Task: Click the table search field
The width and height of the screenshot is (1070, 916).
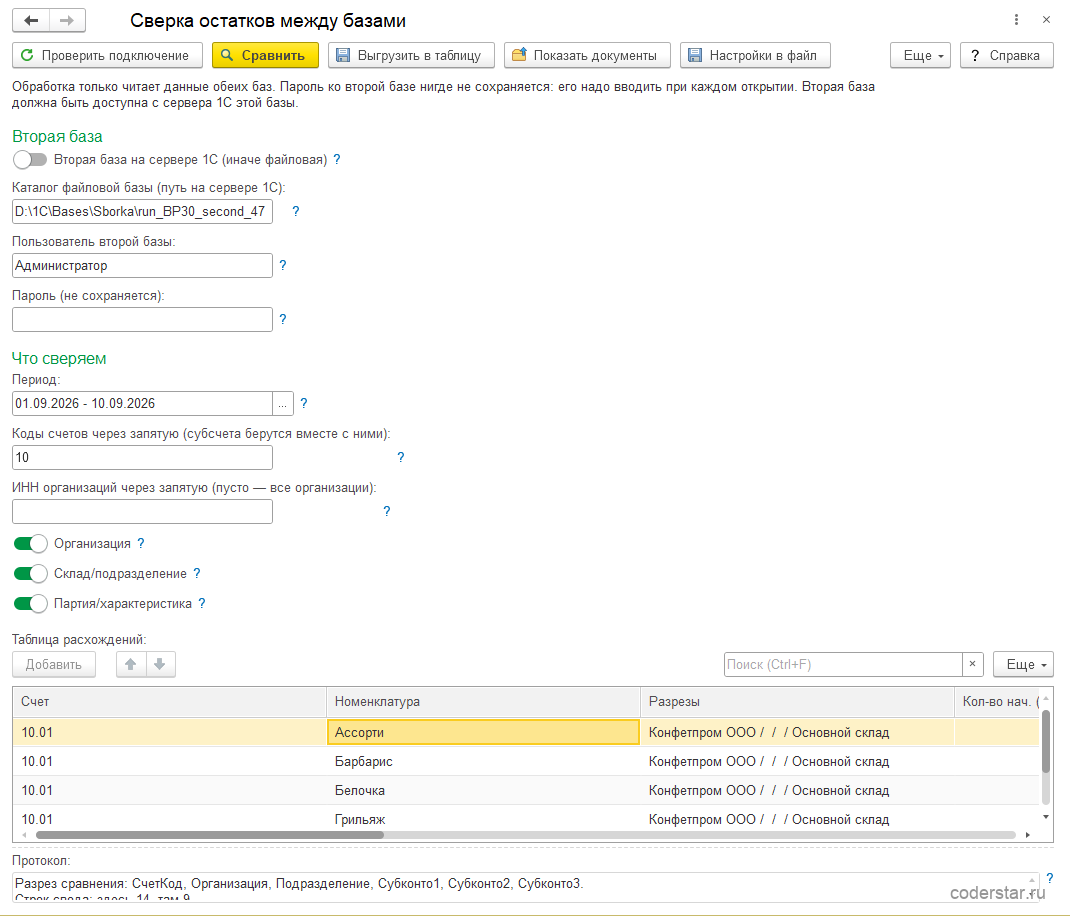Action: pyautogui.click(x=843, y=664)
